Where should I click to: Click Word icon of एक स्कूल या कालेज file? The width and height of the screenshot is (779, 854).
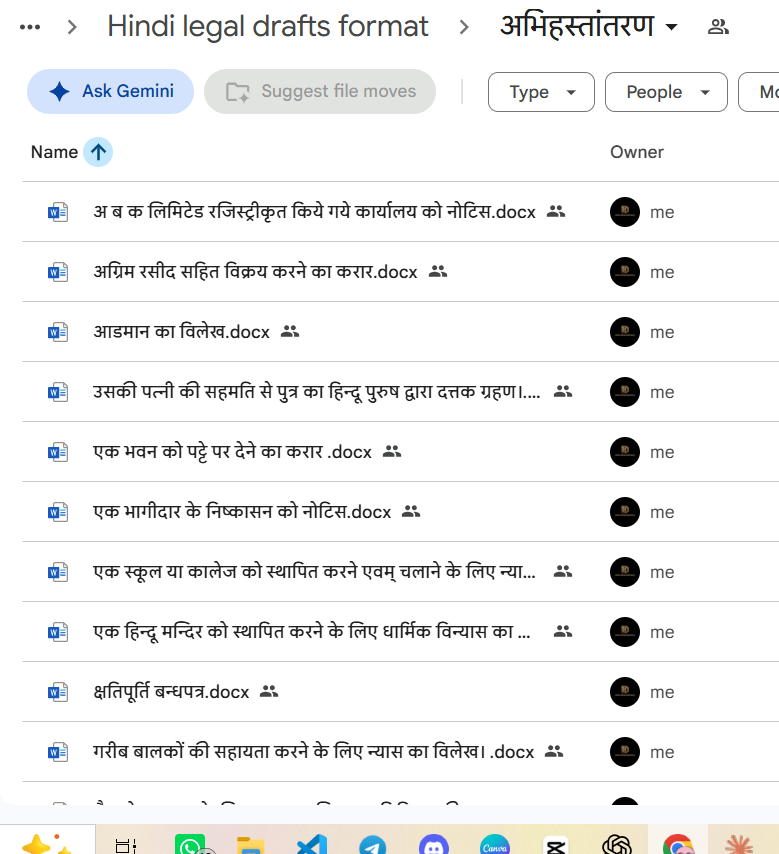point(58,572)
